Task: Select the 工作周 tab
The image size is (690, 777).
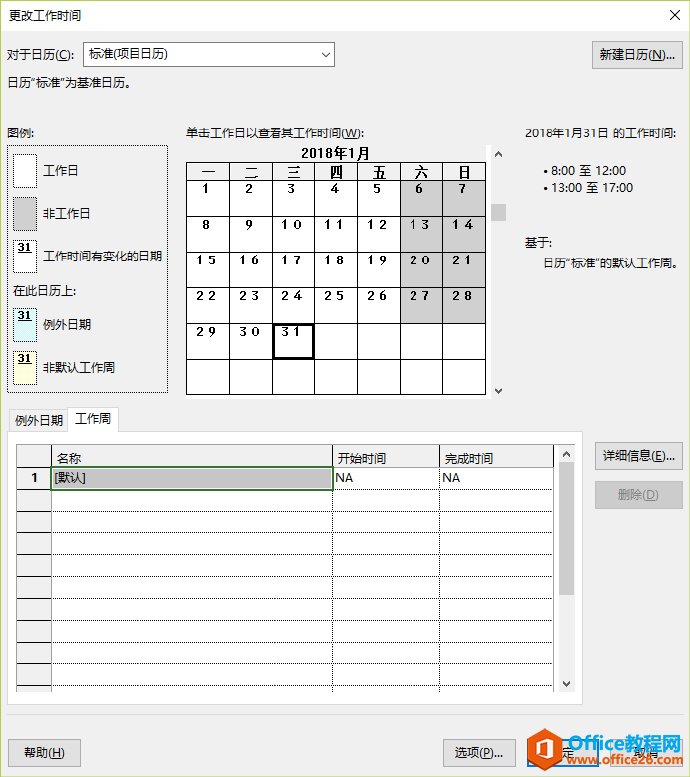Action: (93, 419)
